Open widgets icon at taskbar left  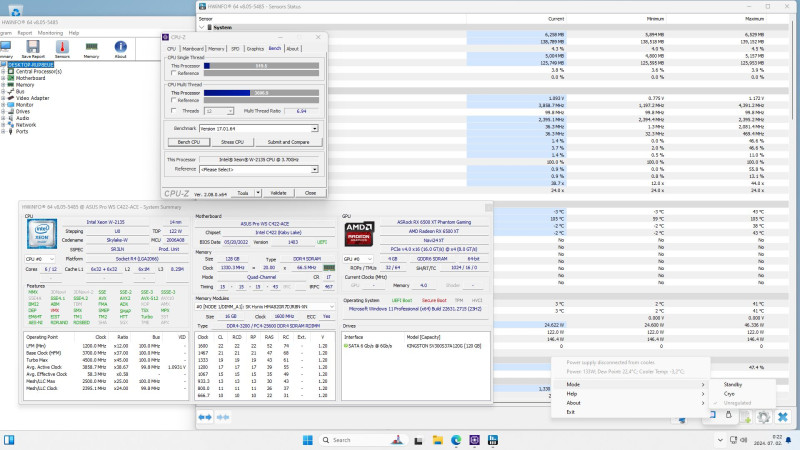[9, 440]
